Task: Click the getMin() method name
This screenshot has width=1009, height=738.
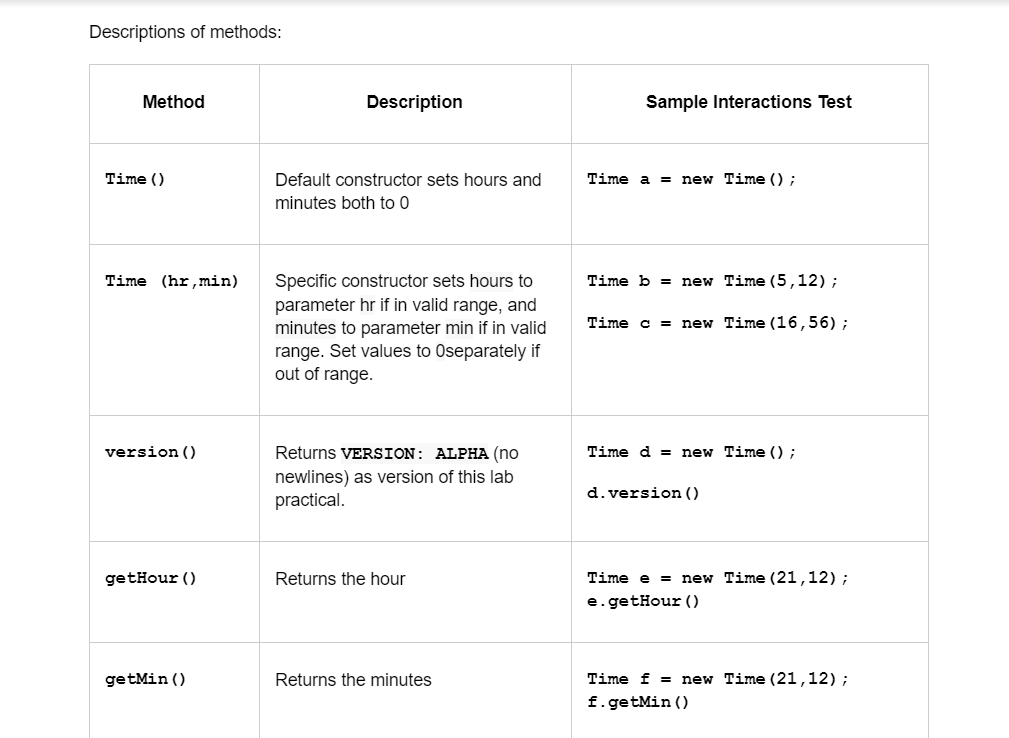Action: 145,680
